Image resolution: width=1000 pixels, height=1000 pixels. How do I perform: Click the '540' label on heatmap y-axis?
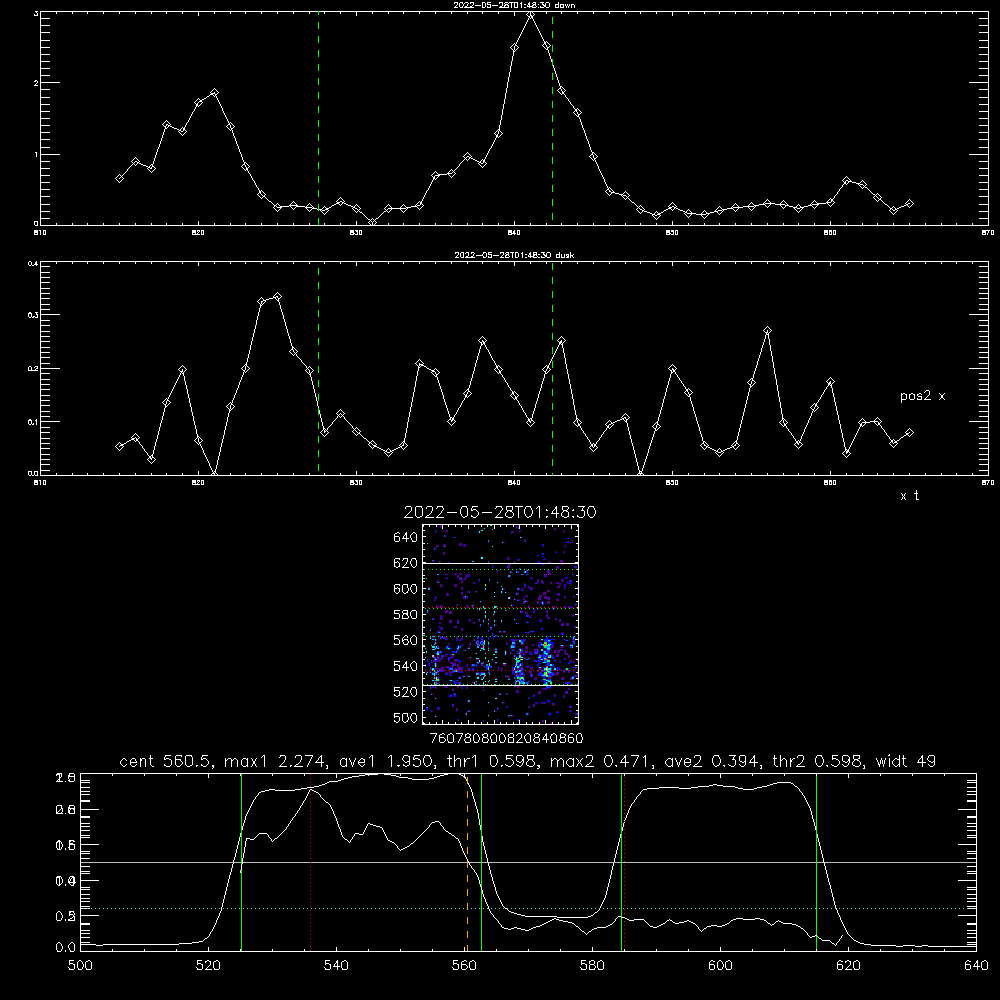pyautogui.click(x=406, y=666)
